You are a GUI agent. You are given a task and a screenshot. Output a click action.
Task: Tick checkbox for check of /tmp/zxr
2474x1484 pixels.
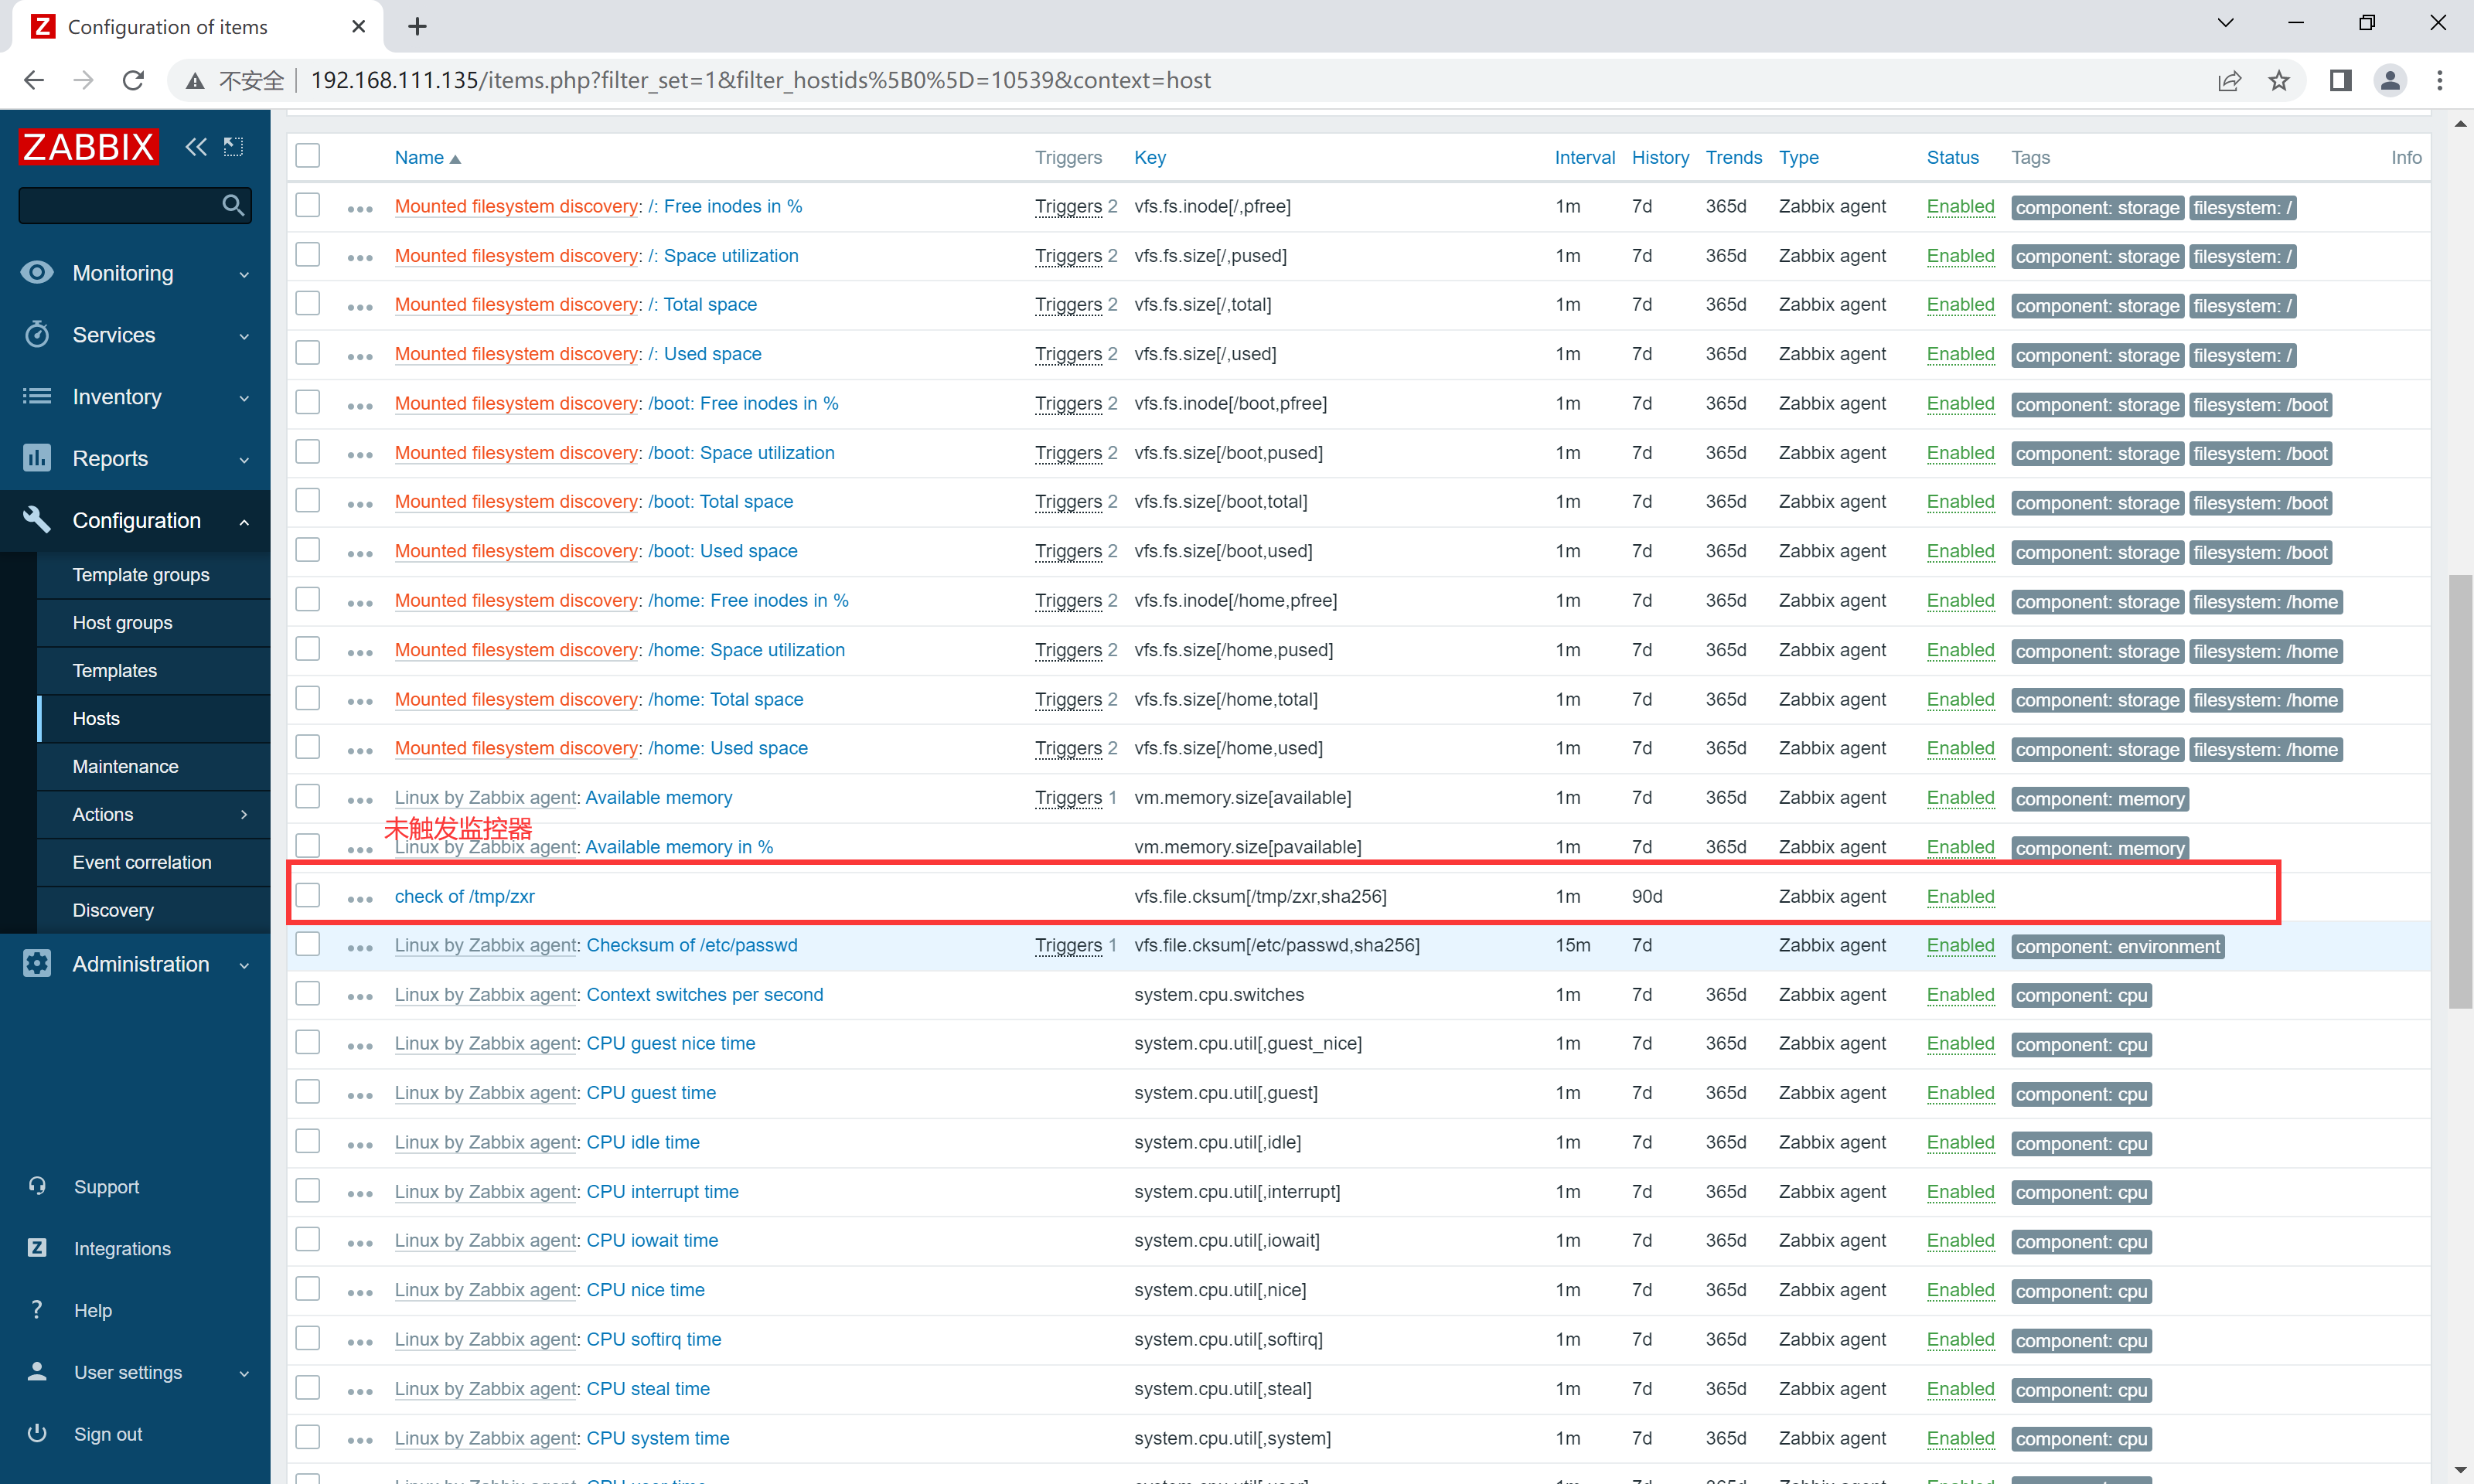pos(308,895)
